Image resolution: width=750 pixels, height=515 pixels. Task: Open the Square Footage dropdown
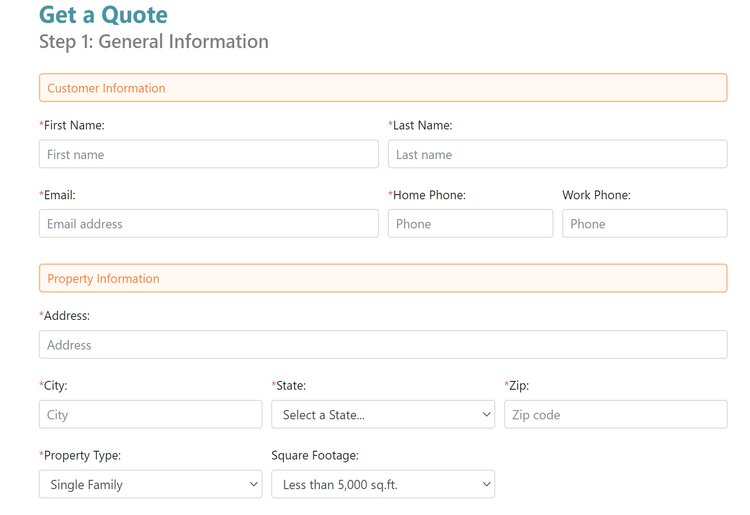pyautogui.click(x=382, y=485)
